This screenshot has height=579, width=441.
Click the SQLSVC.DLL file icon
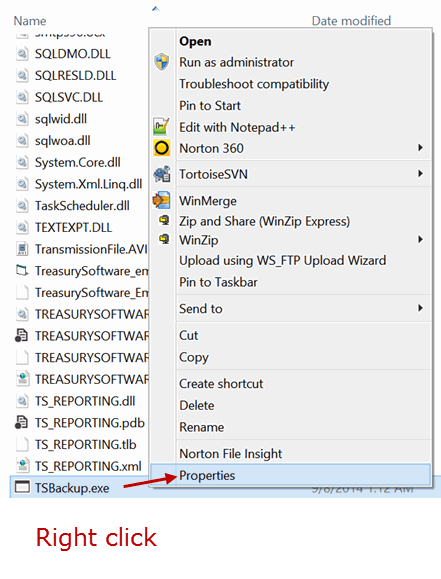click(22, 97)
